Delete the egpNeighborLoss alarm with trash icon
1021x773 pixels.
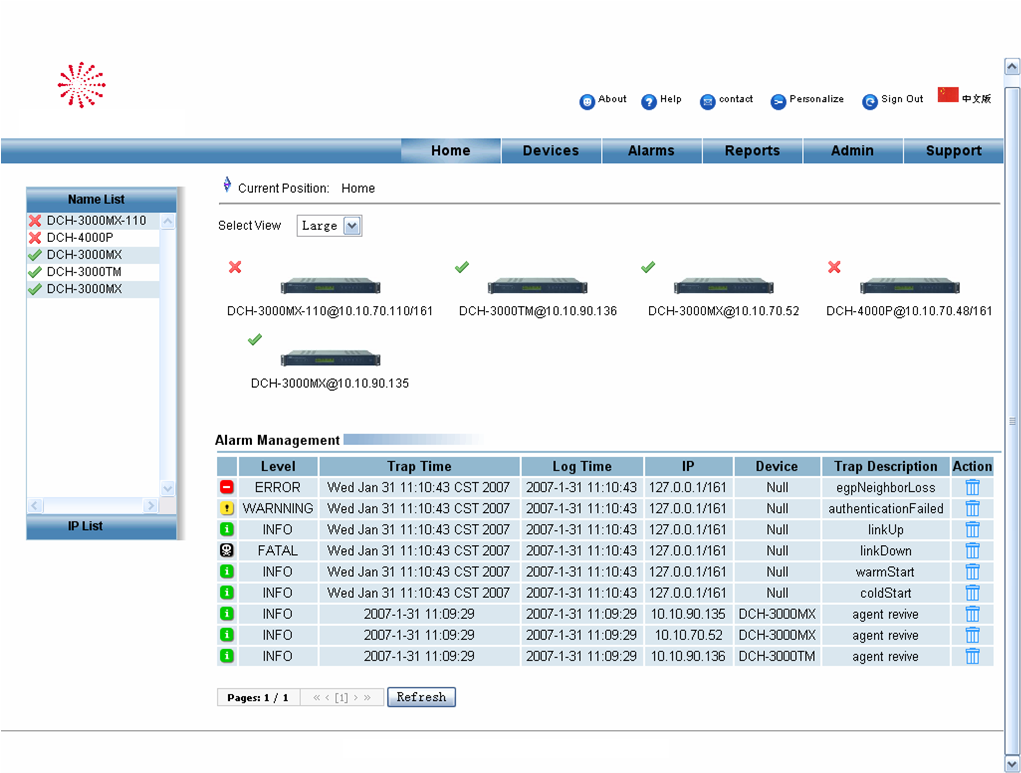972,487
